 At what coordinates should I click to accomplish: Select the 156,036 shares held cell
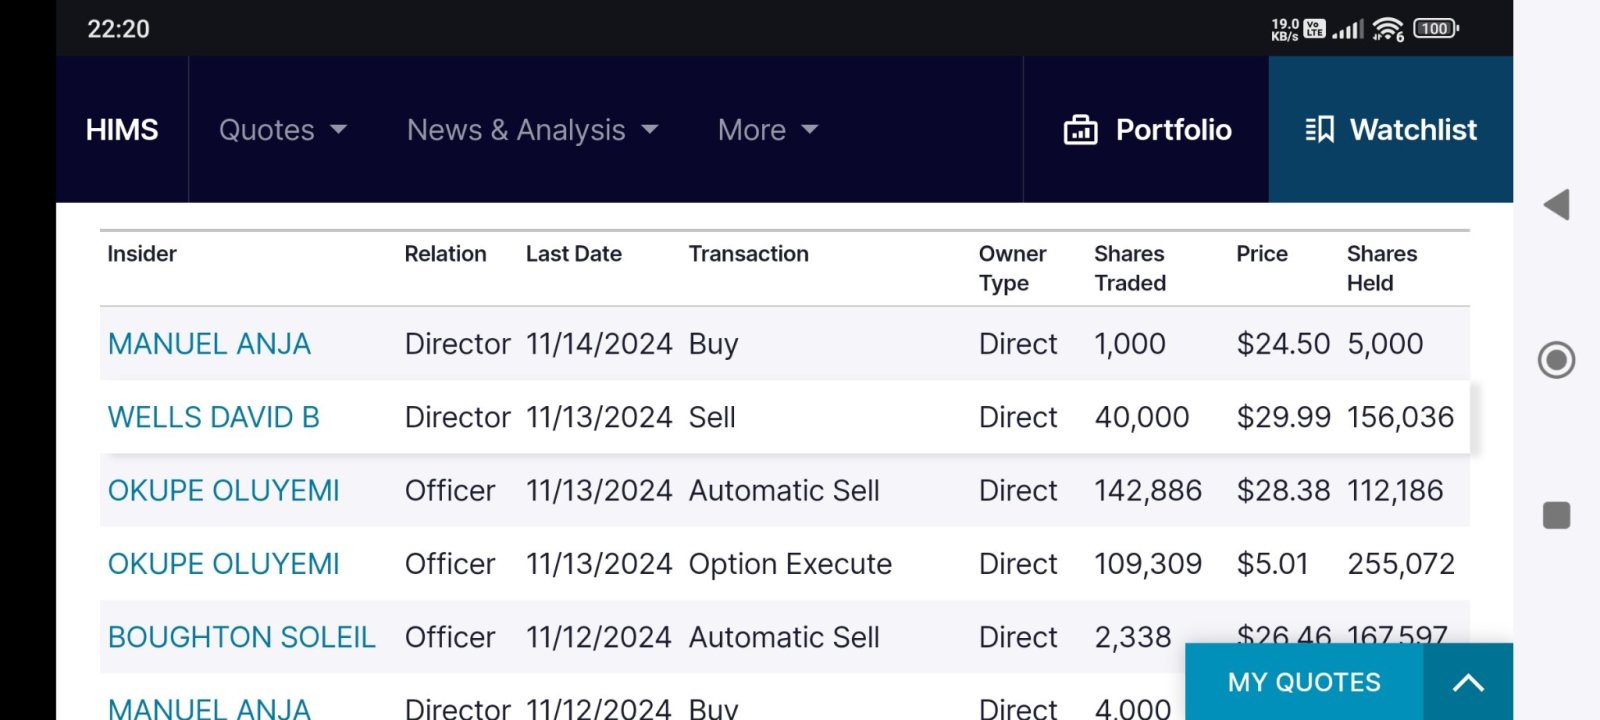tap(1400, 417)
